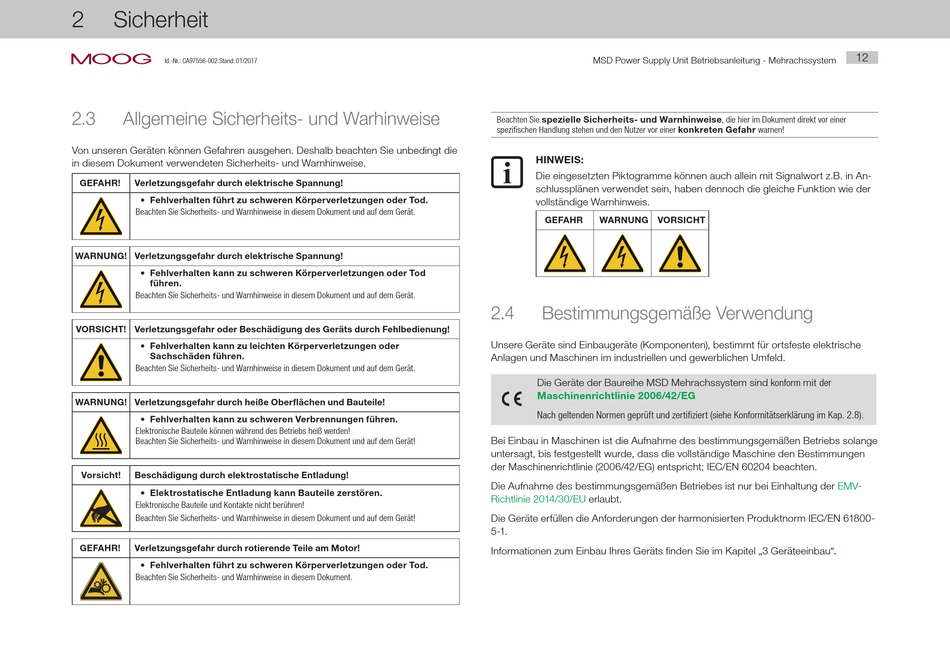Click the 'VORSICHT!' table cell
Screen dimensions: 950x672
pos(101,329)
